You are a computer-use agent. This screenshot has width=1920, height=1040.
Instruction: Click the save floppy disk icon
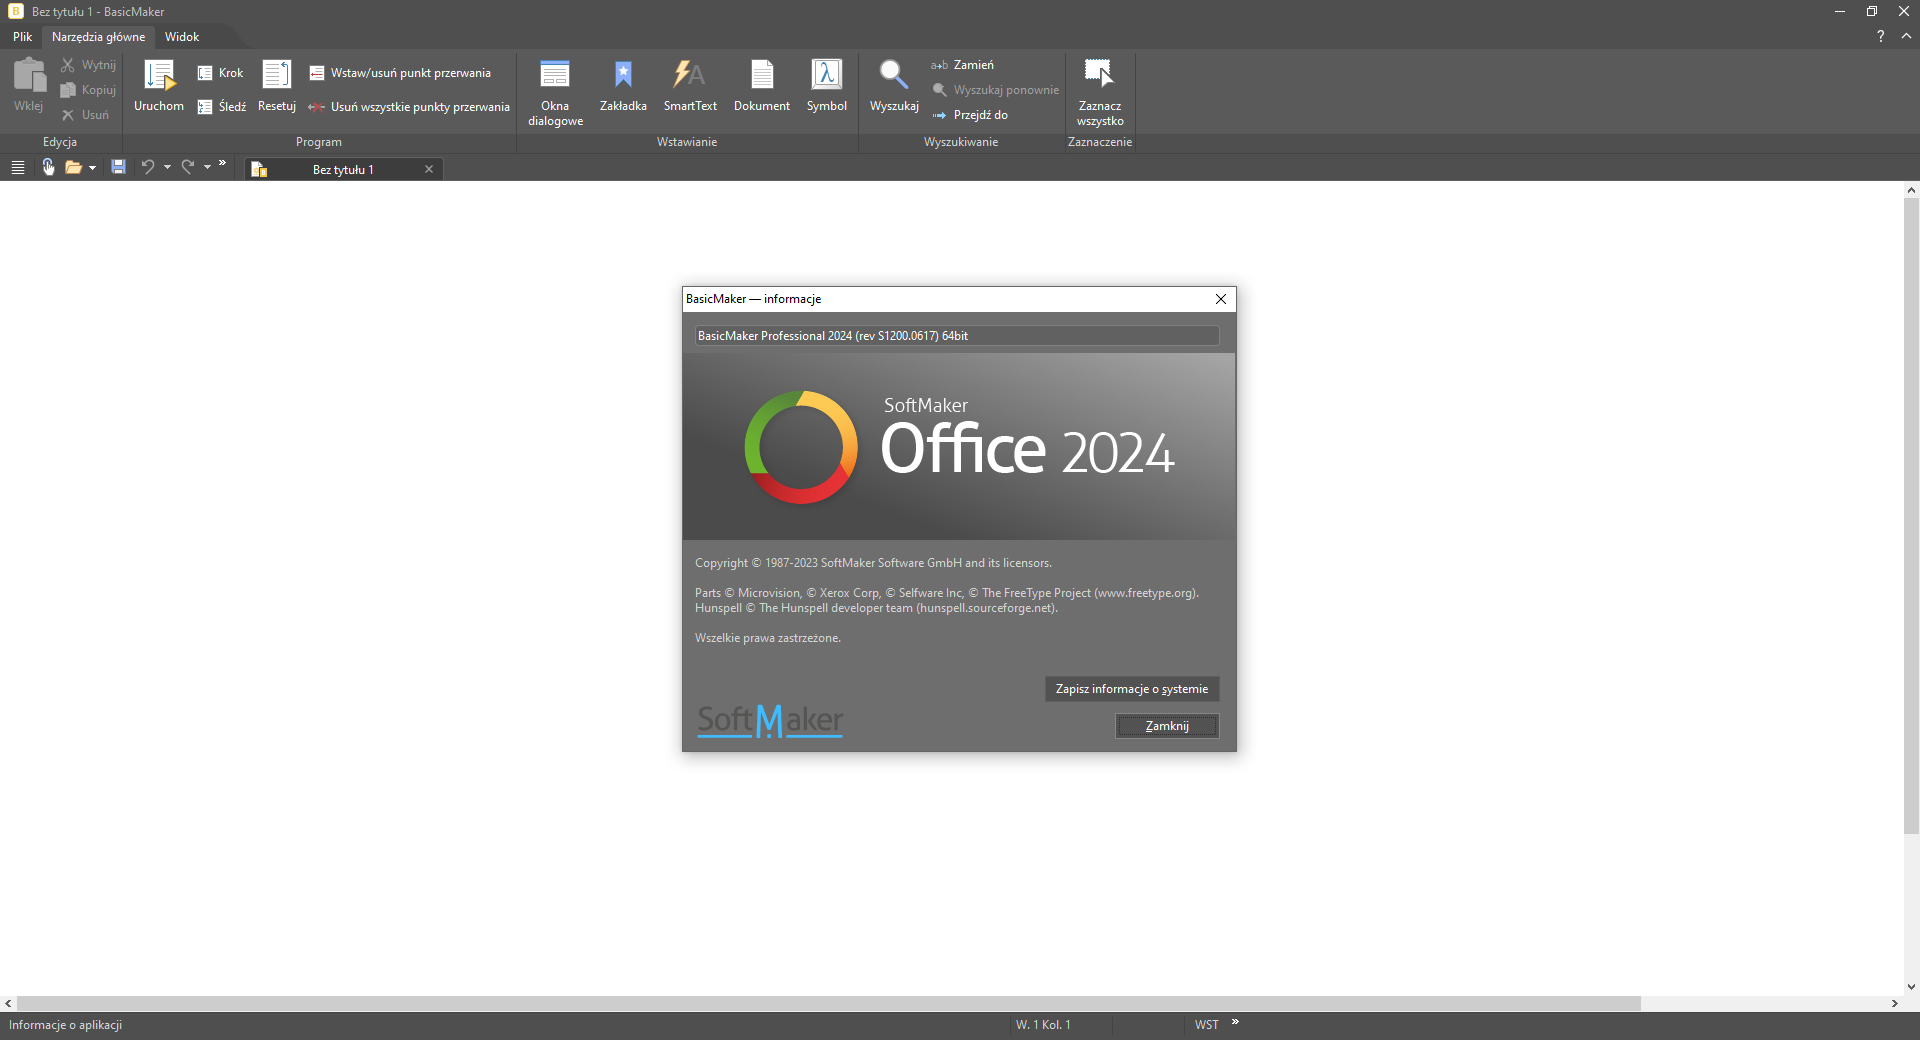(x=118, y=168)
